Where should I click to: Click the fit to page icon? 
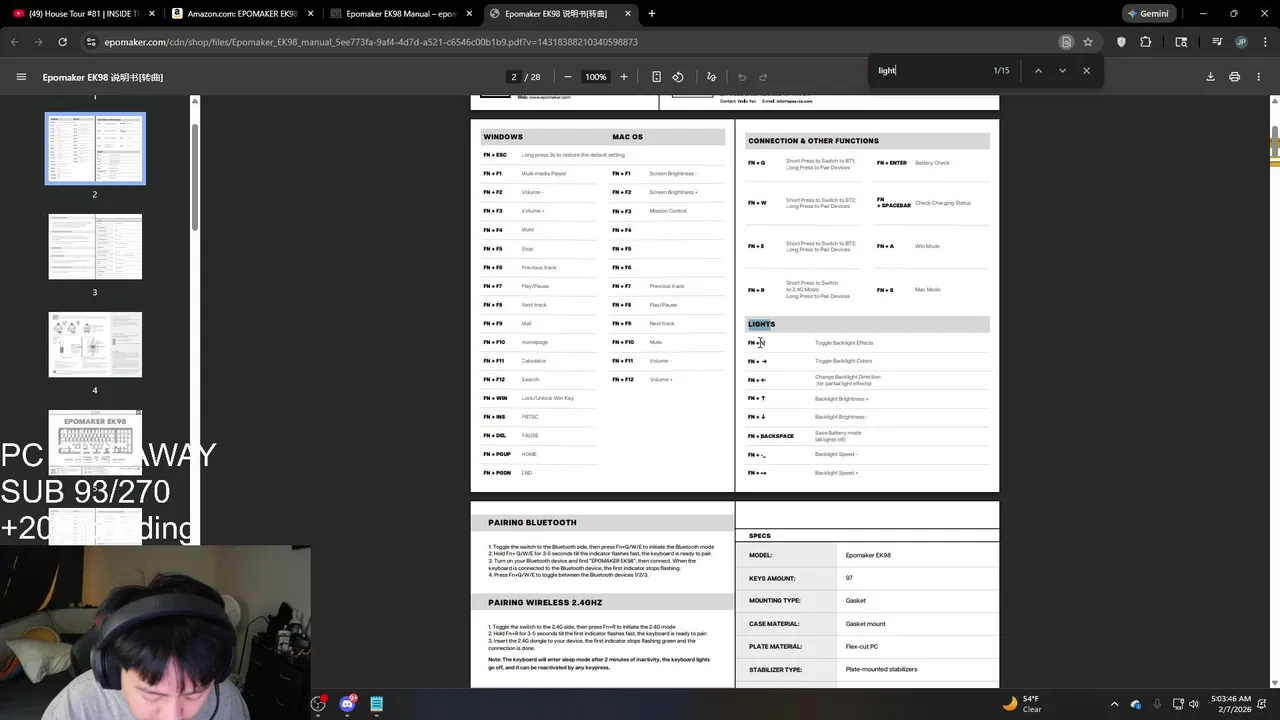pos(656,77)
